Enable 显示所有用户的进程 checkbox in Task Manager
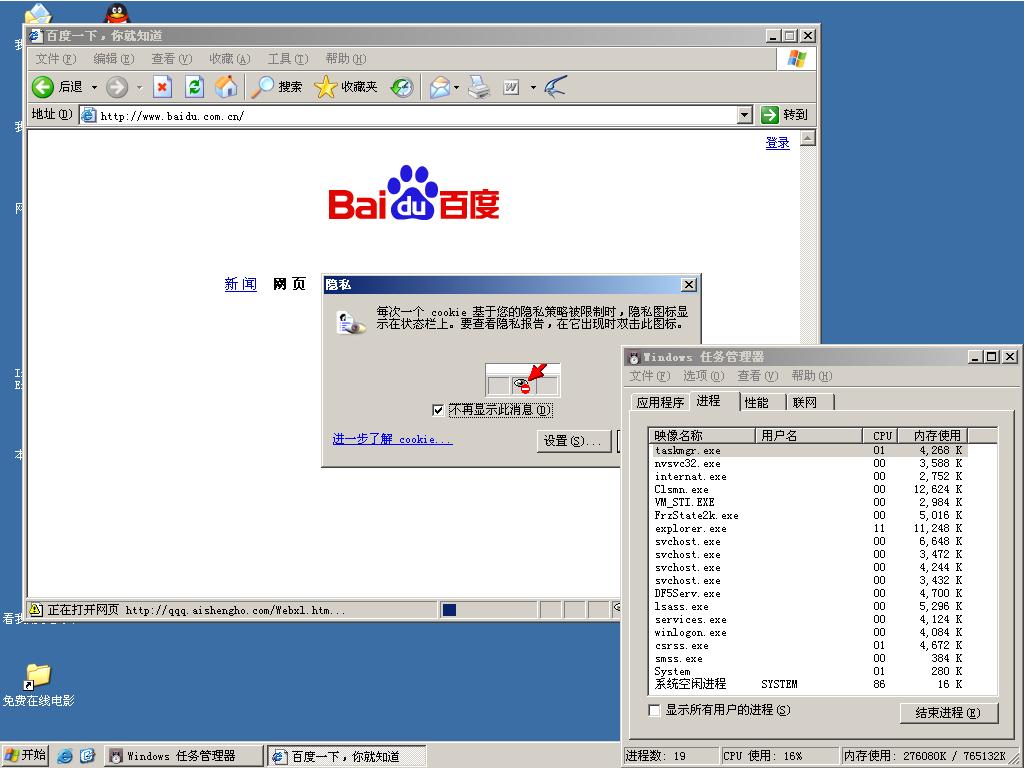Image resolution: width=1024 pixels, height=768 pixels. [654, 710]
